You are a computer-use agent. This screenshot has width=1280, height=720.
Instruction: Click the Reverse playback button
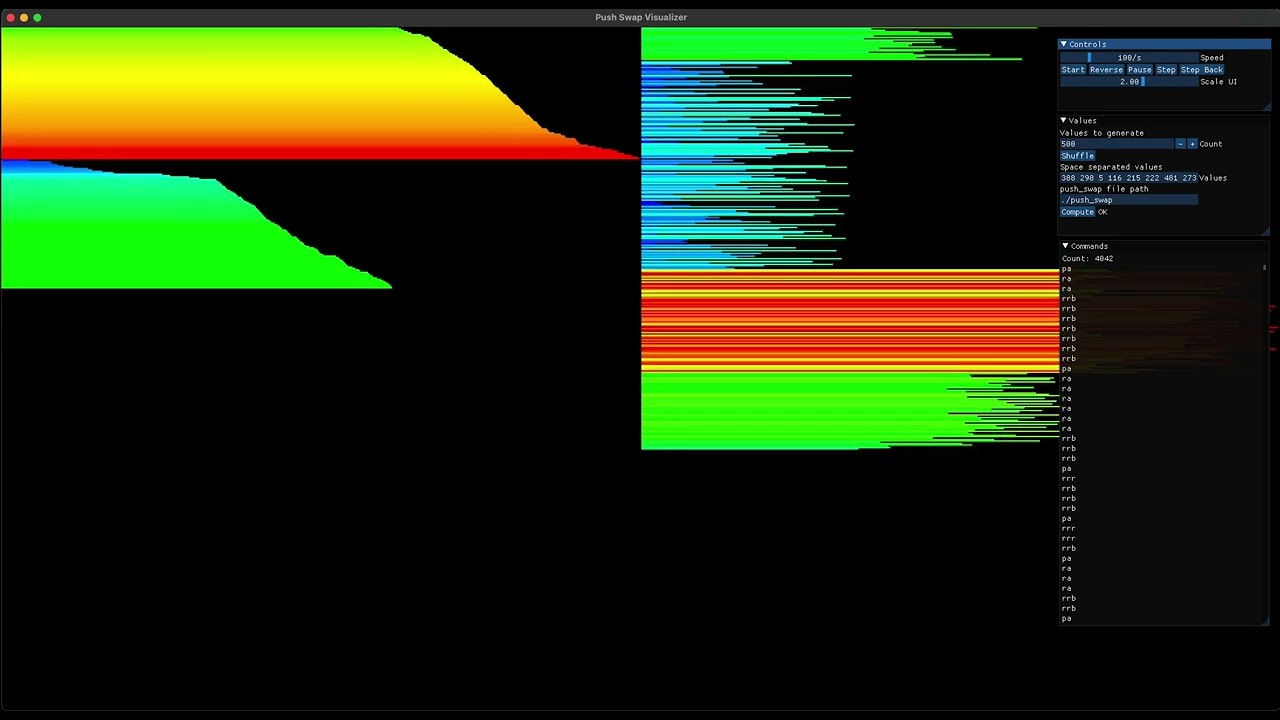pos(1106,70)
